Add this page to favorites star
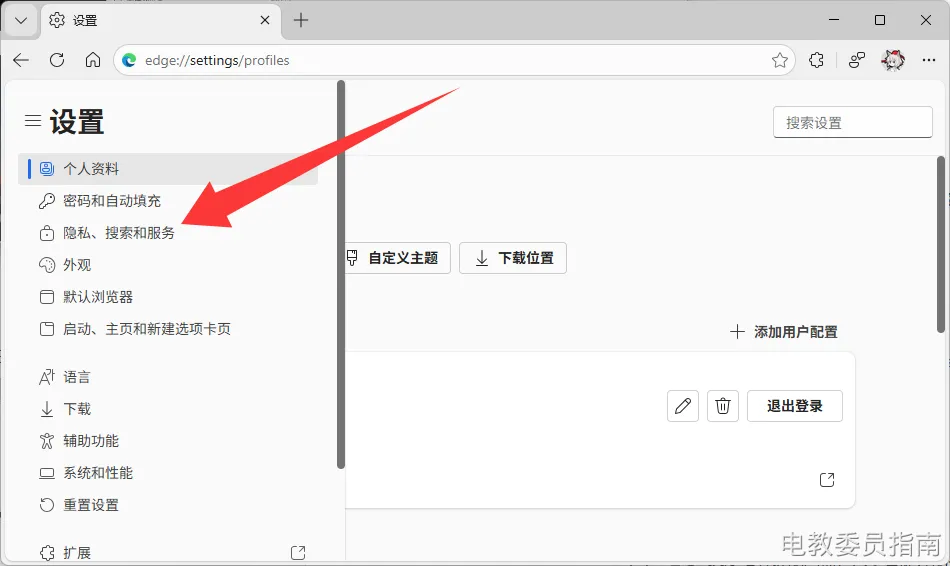This screenshot has height=566, width=950. coord(780,60)
